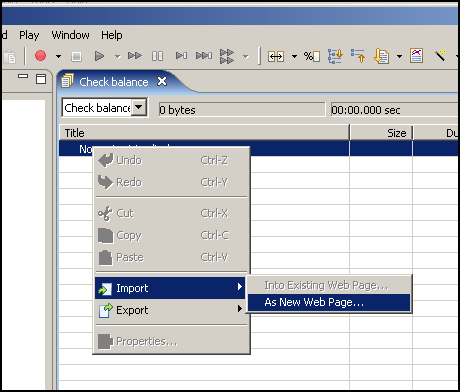Close the Check balance tab
Viewport: 460px width, 392px height.
[x=162, y=81]
